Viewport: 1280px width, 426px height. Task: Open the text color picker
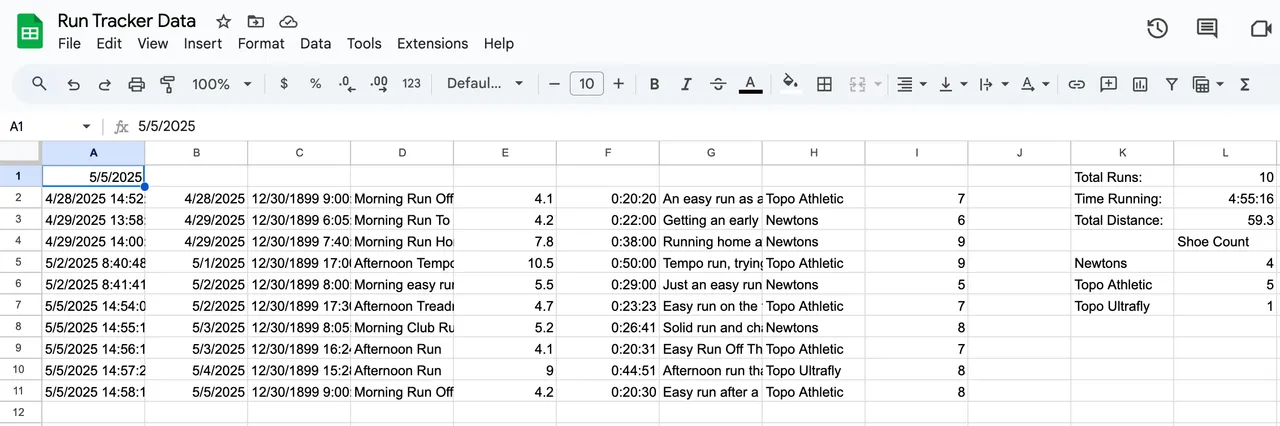tap(751, 84)
